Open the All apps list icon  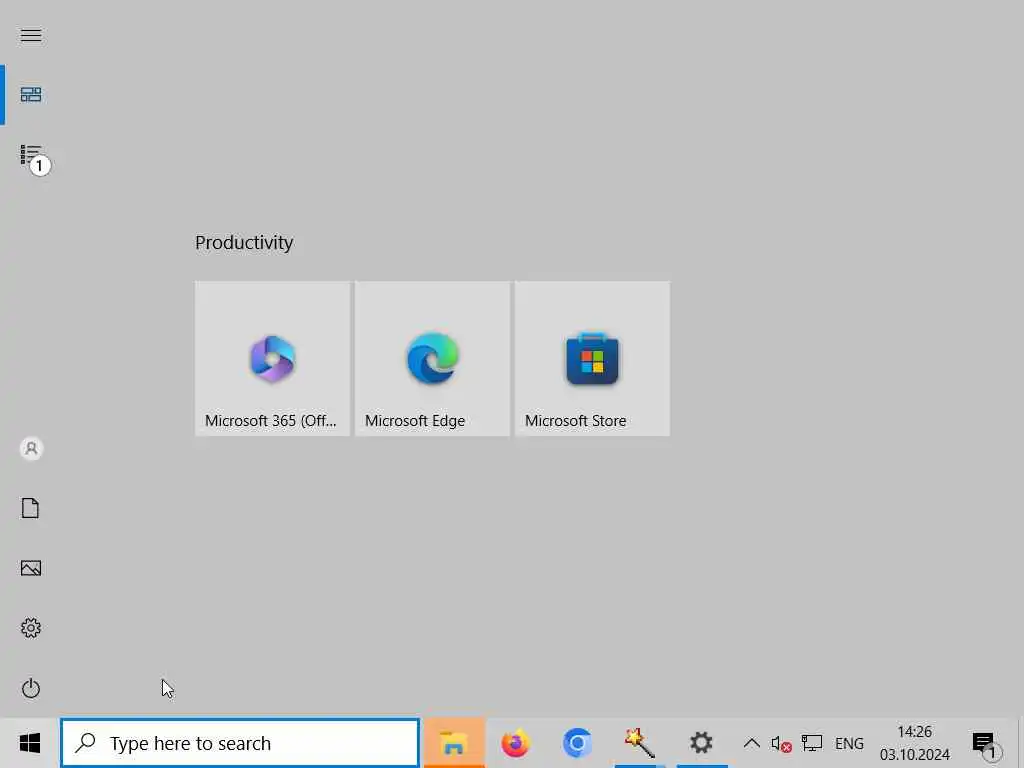point(31,155)
